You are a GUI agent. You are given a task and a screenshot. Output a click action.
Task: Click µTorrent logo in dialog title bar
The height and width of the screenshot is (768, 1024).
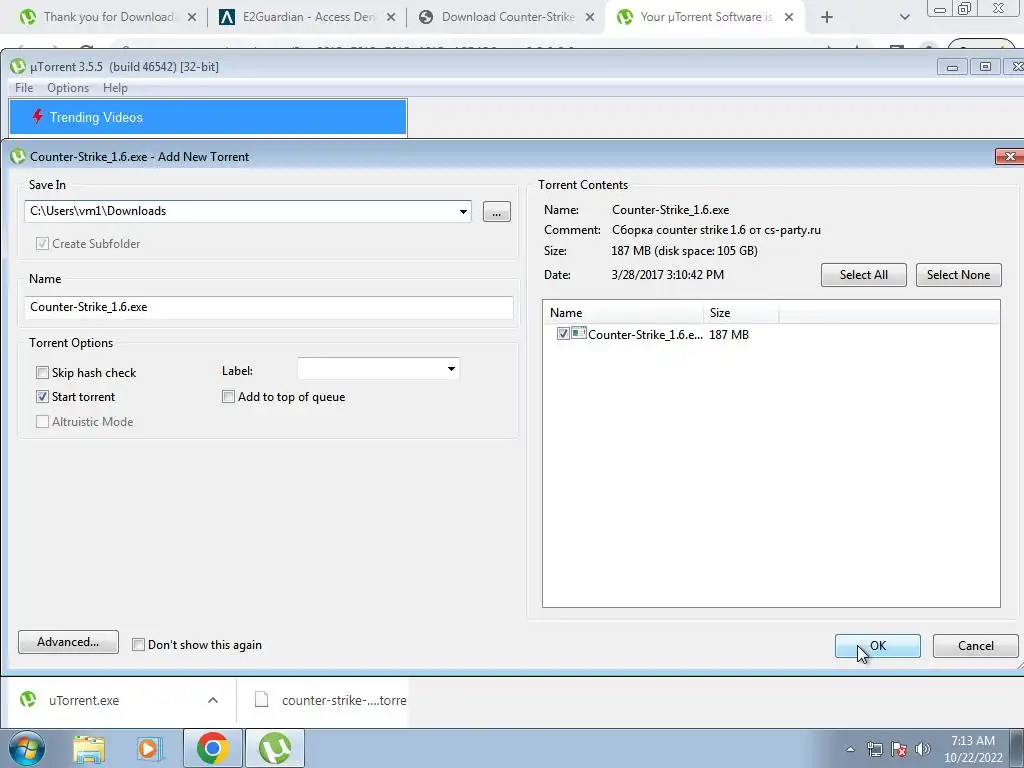18,157
